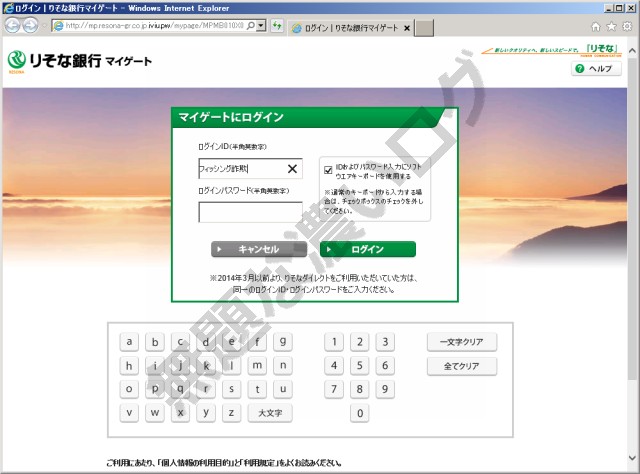Close the ログイン browser tab
The width and height of the screenshot is (640, 474).
407,28
